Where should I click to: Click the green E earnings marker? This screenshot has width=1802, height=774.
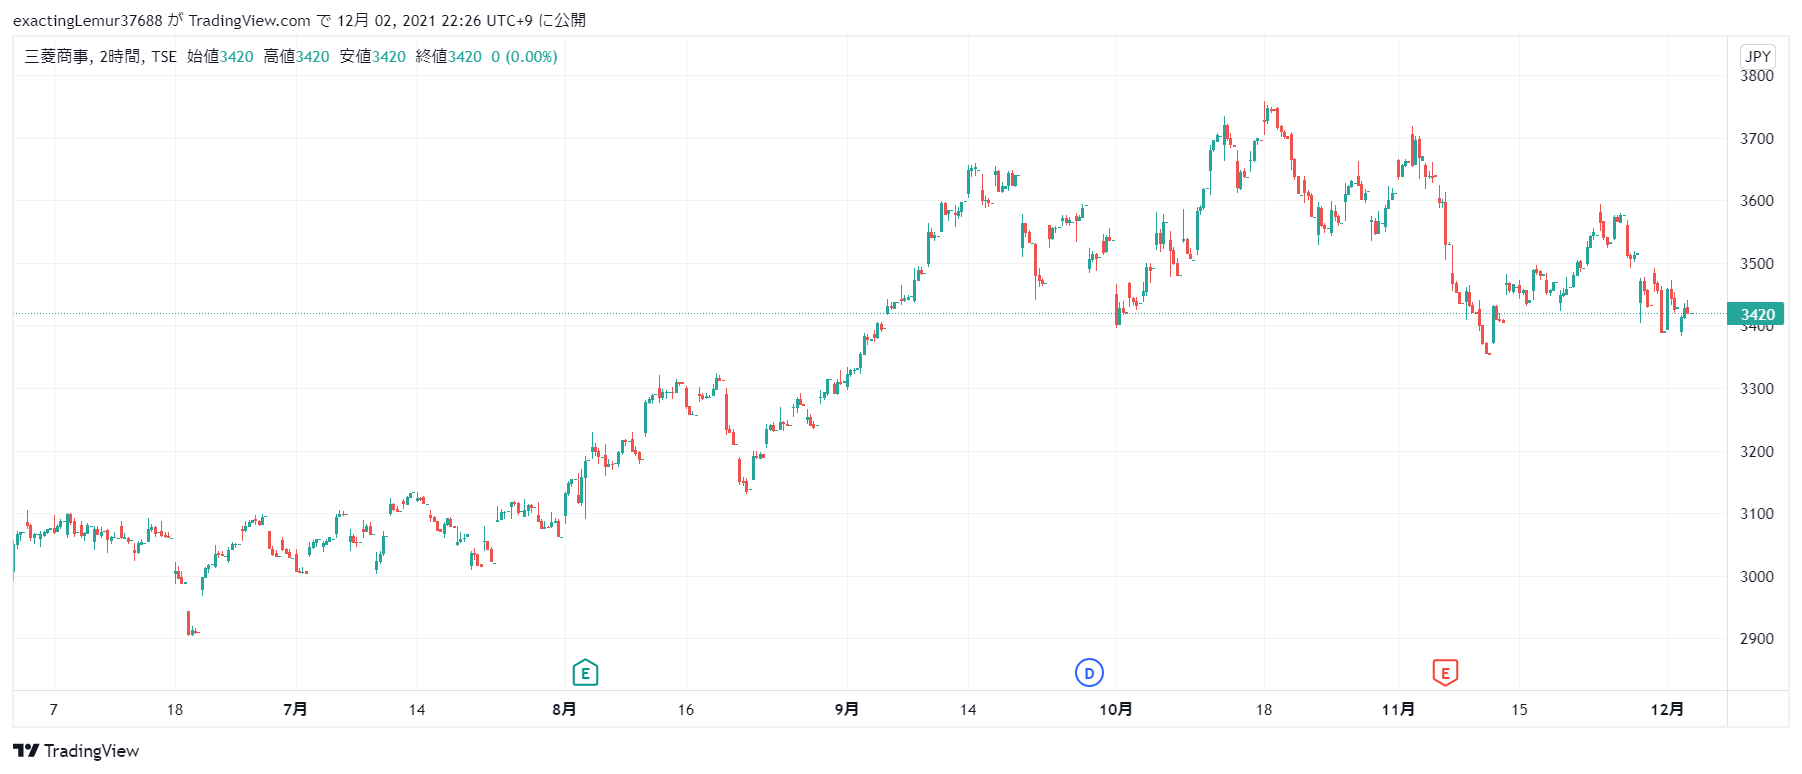585,673
